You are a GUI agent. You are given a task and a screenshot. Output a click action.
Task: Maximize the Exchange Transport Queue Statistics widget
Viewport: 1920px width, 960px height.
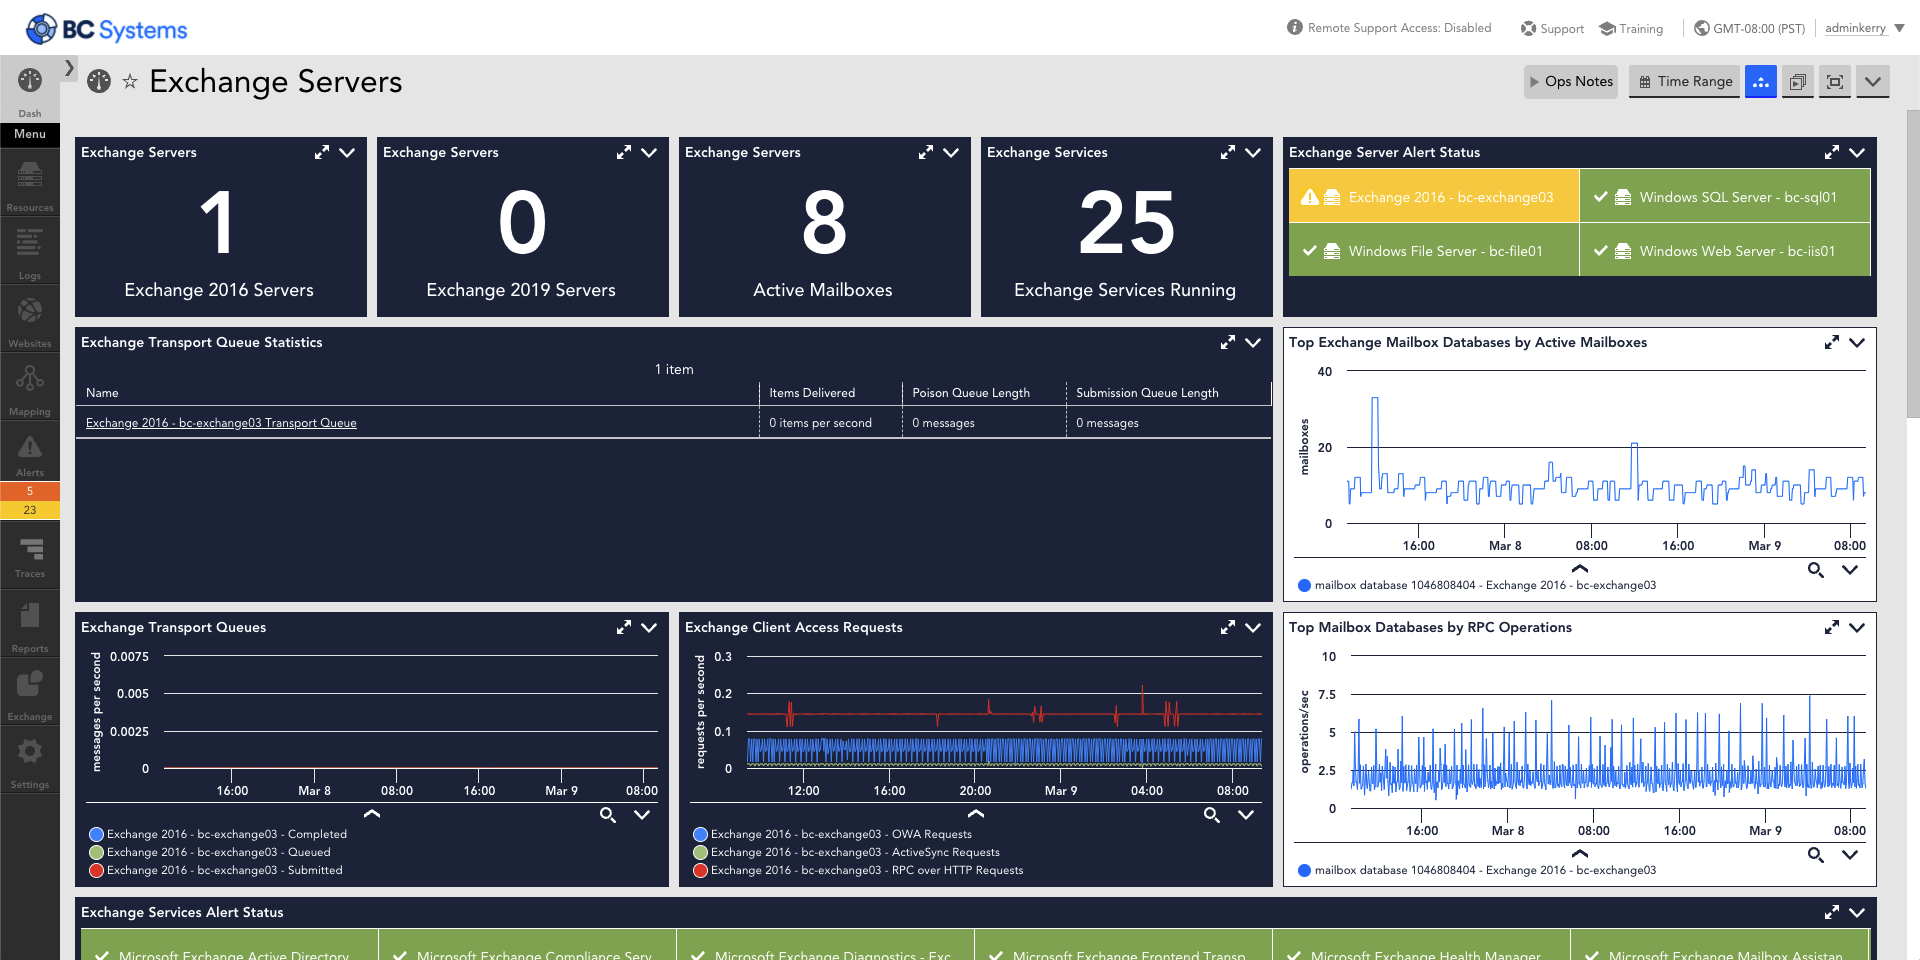click(1228, 342)
